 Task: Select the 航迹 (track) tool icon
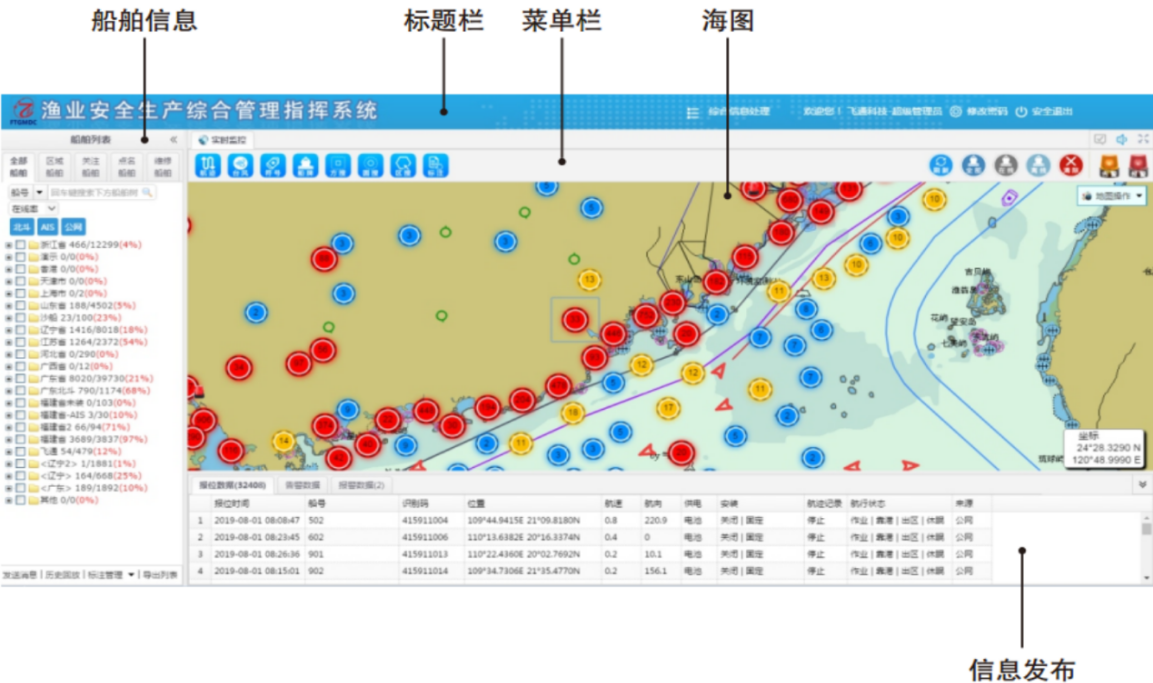[207, 165]
